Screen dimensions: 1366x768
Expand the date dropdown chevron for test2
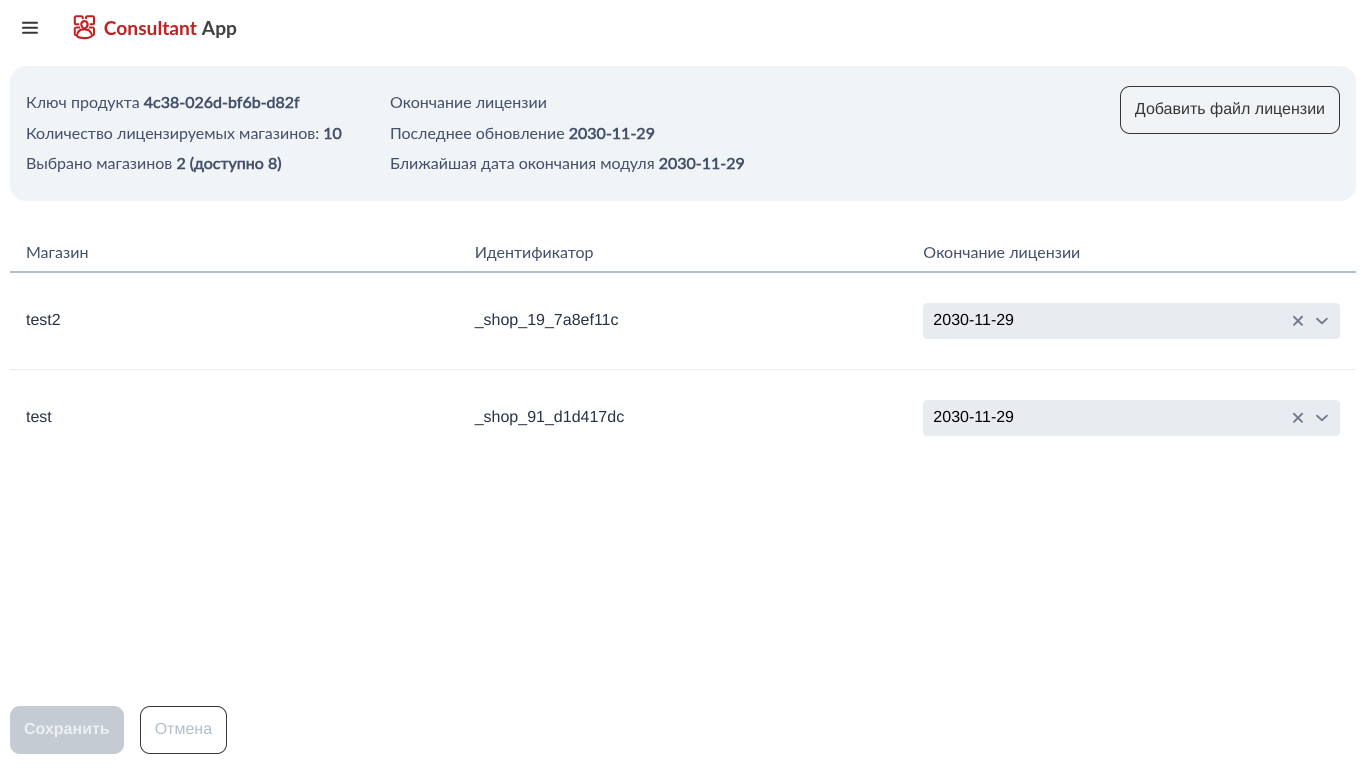(x=1321, y=321)
